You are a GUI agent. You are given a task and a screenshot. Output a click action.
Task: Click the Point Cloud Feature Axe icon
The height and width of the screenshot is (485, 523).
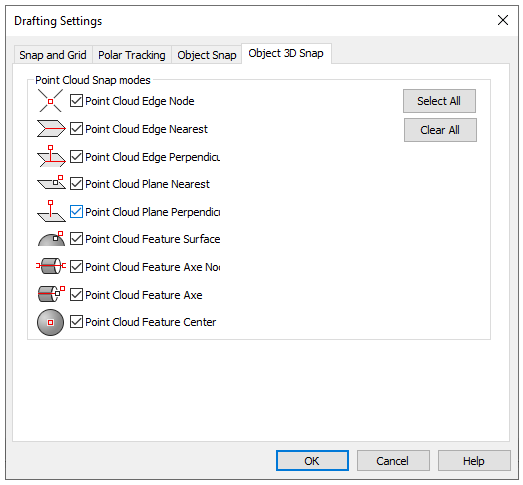[x=51, y=294]
